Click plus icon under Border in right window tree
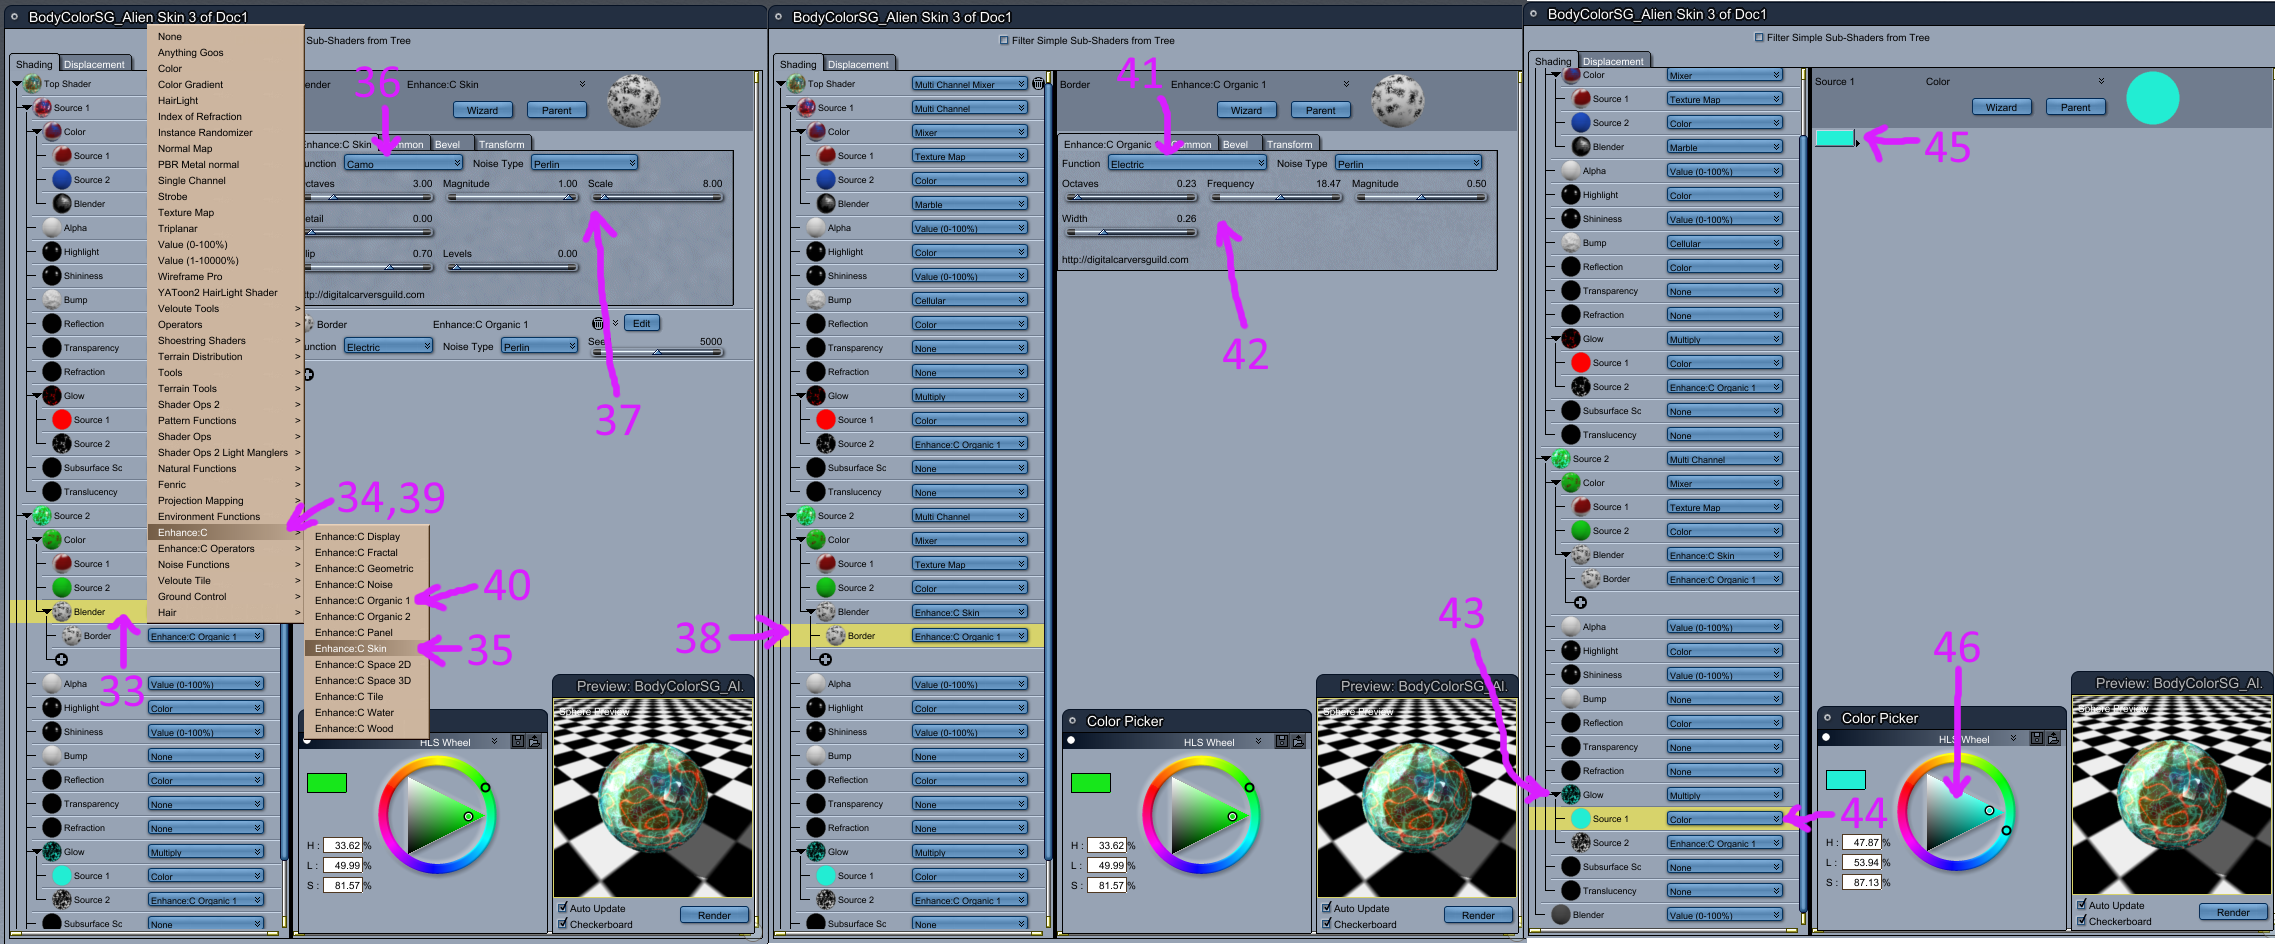The image size is (2275, 944). tap(1580, 602)
